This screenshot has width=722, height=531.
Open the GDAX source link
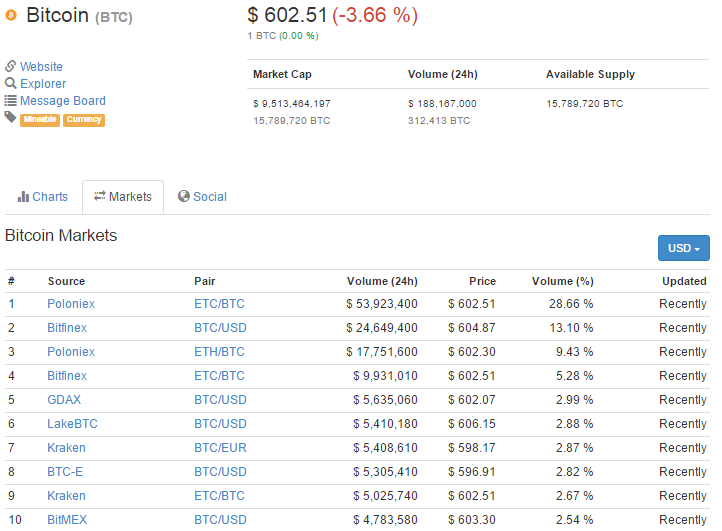pos(64,400)
